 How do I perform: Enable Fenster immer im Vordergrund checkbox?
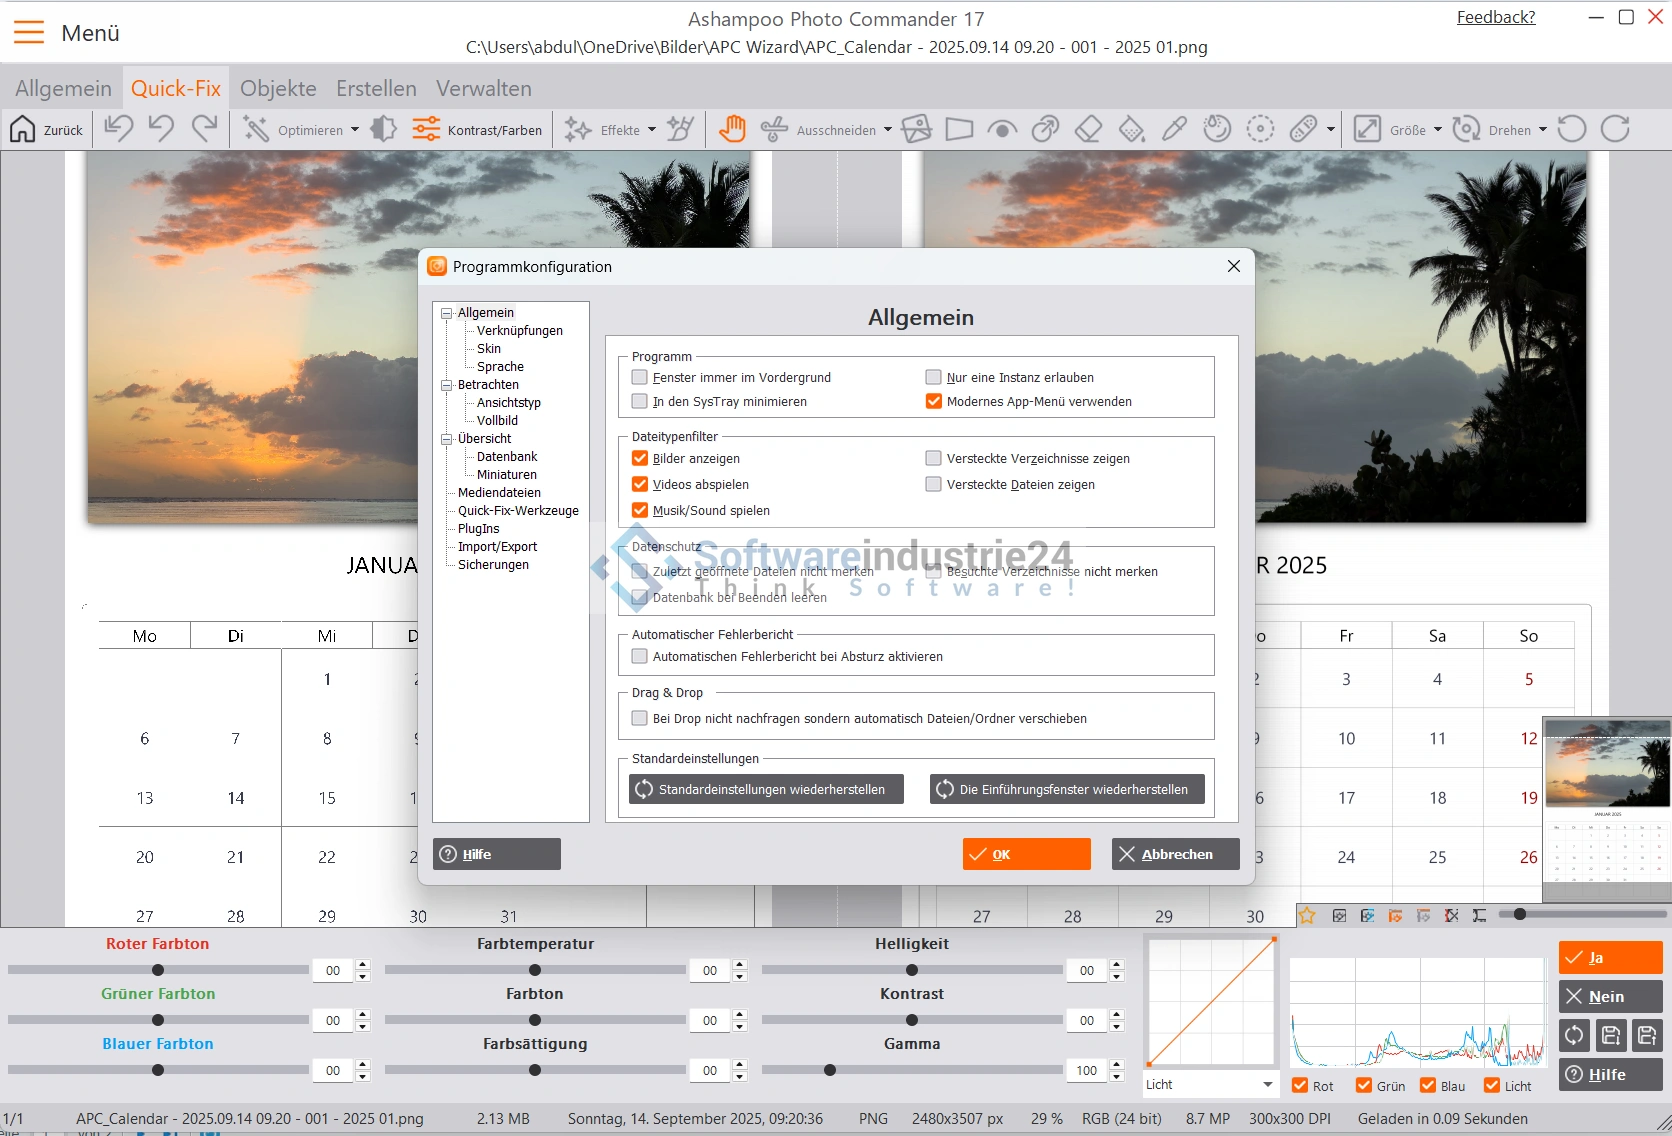(x=640, y=377)
